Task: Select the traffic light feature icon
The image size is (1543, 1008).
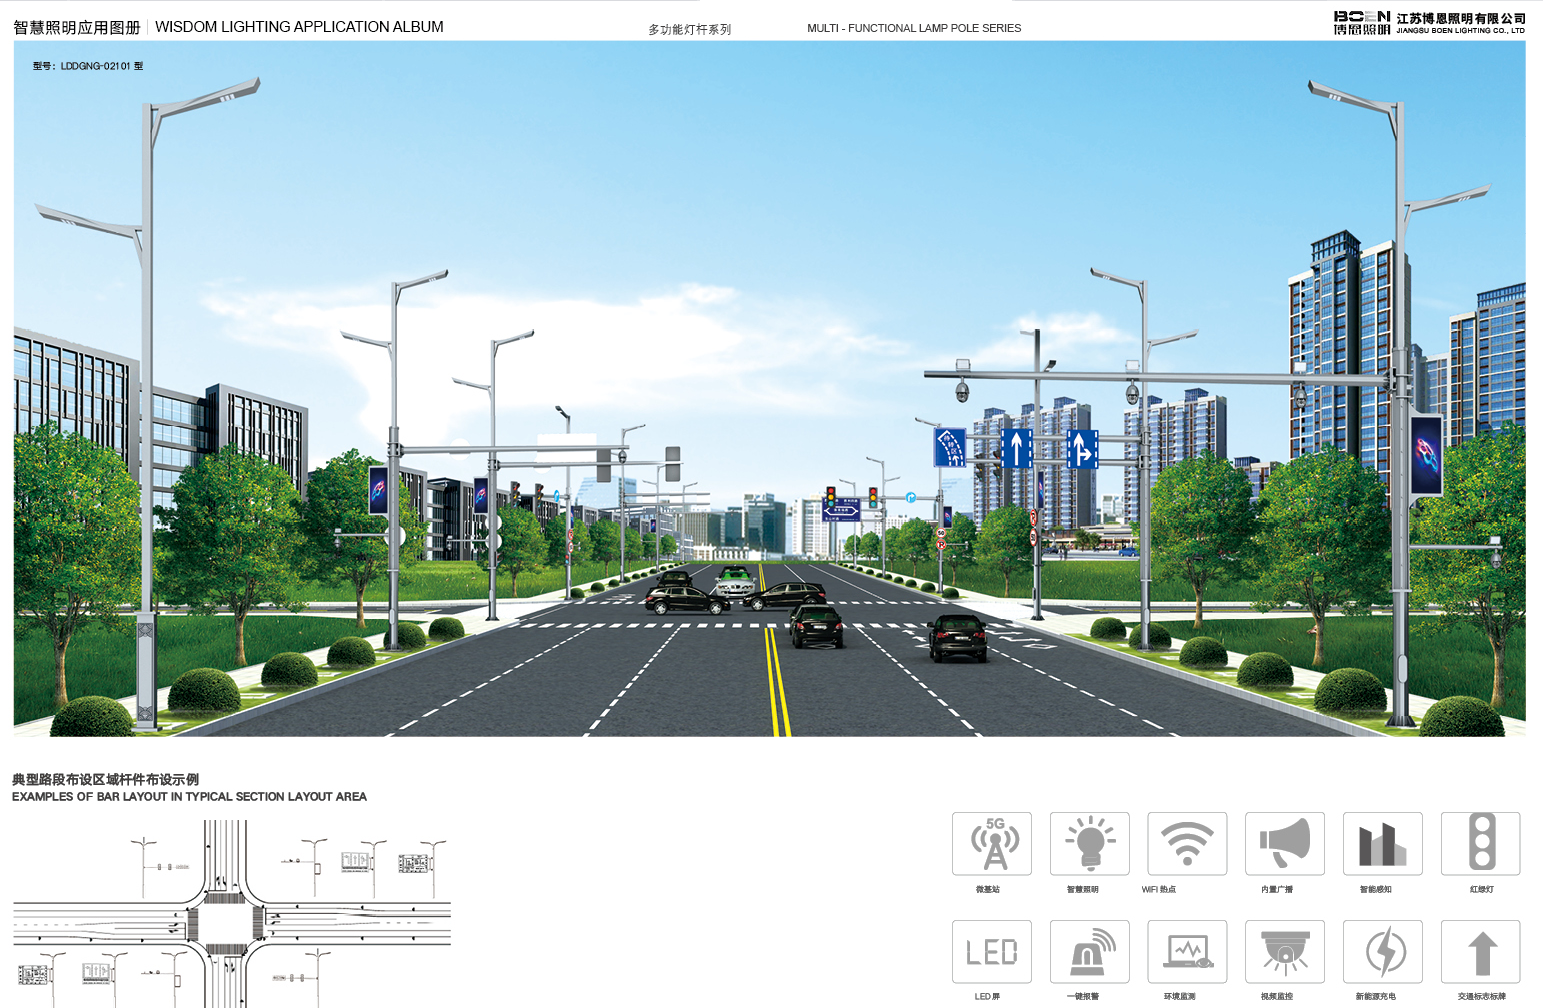Action: point(1480,844)
